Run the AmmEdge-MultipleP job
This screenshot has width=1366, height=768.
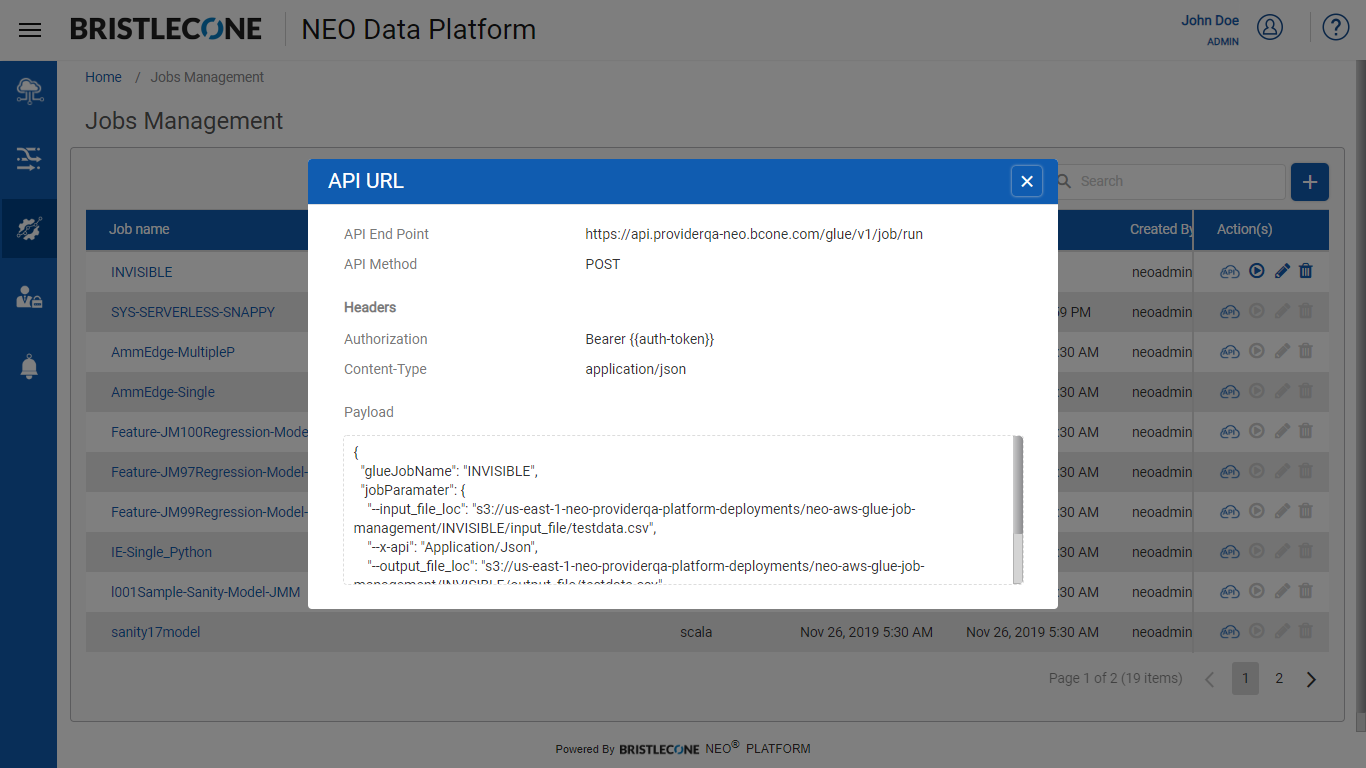click(1257, 351)
